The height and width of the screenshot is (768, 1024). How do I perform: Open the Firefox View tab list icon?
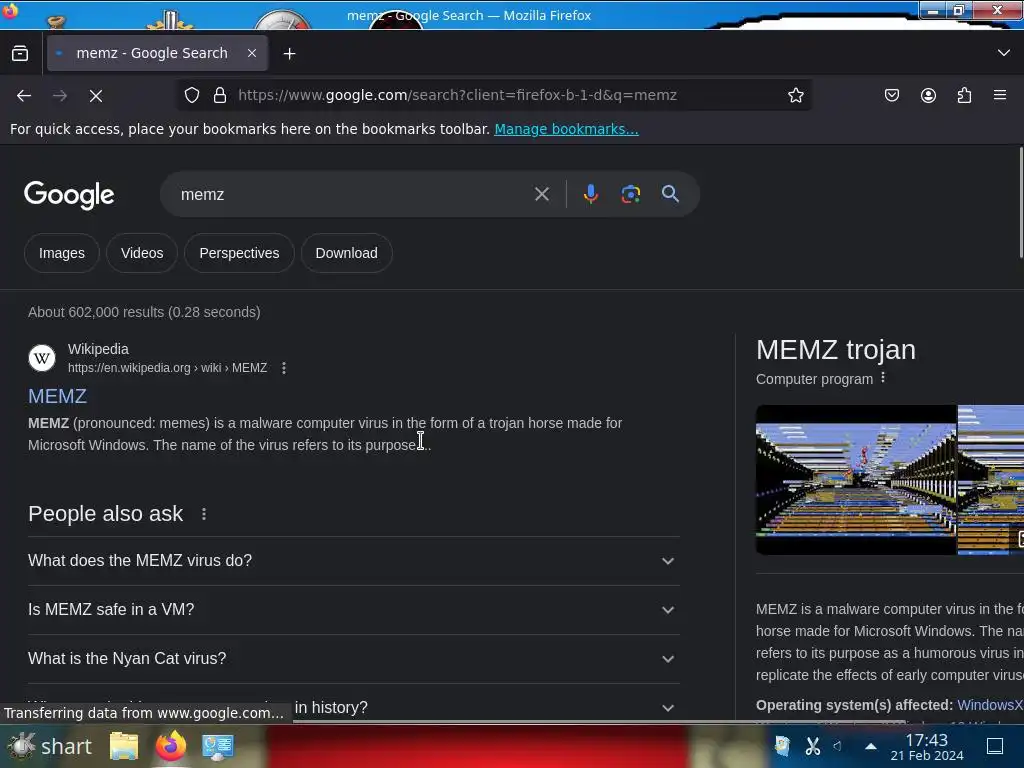20,54
